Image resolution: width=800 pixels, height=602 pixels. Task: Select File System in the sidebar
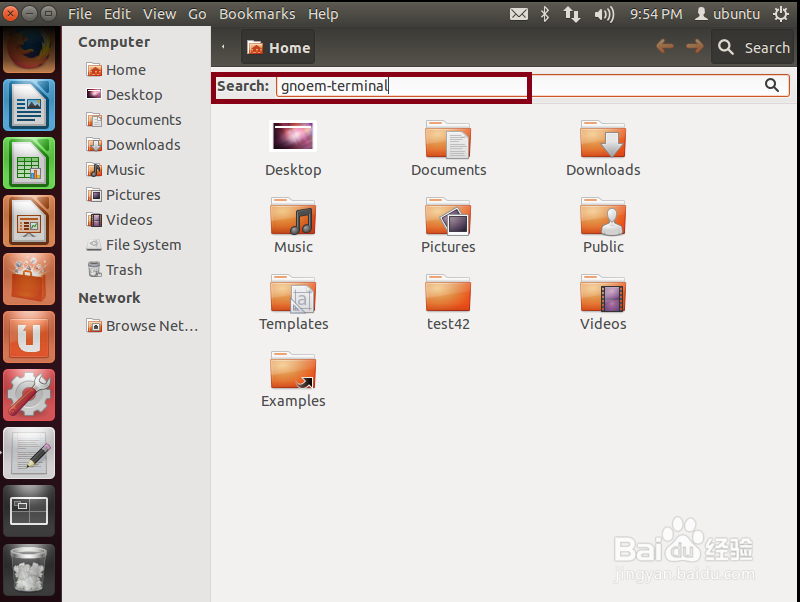(x=134, y=245)
